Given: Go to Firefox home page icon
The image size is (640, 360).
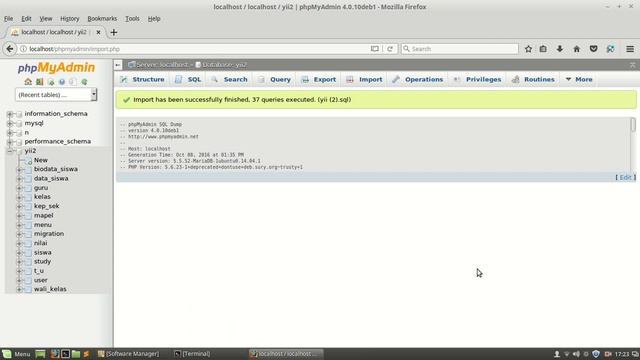Looking at the screenshot, I should [x=576, y=49].
